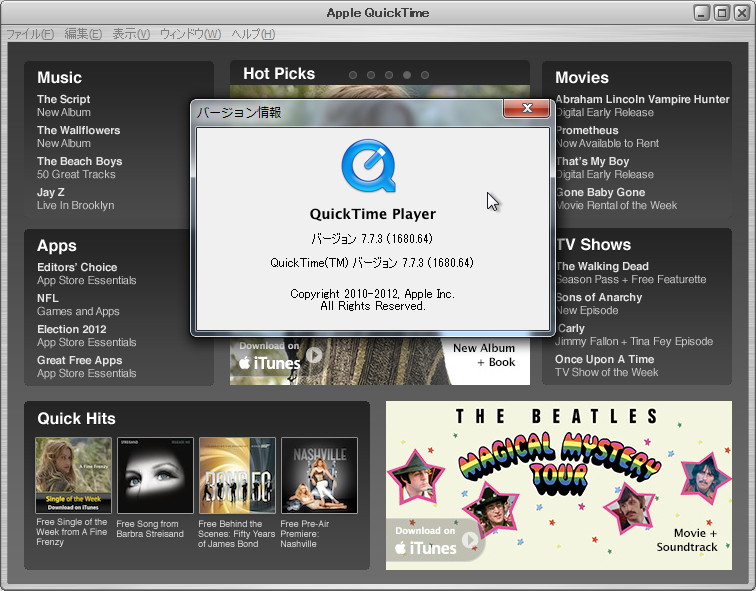Viewport: 756px width, 591px height.
Task: Open Sons of Anarchy New Episode
Action: pos(598,304)
